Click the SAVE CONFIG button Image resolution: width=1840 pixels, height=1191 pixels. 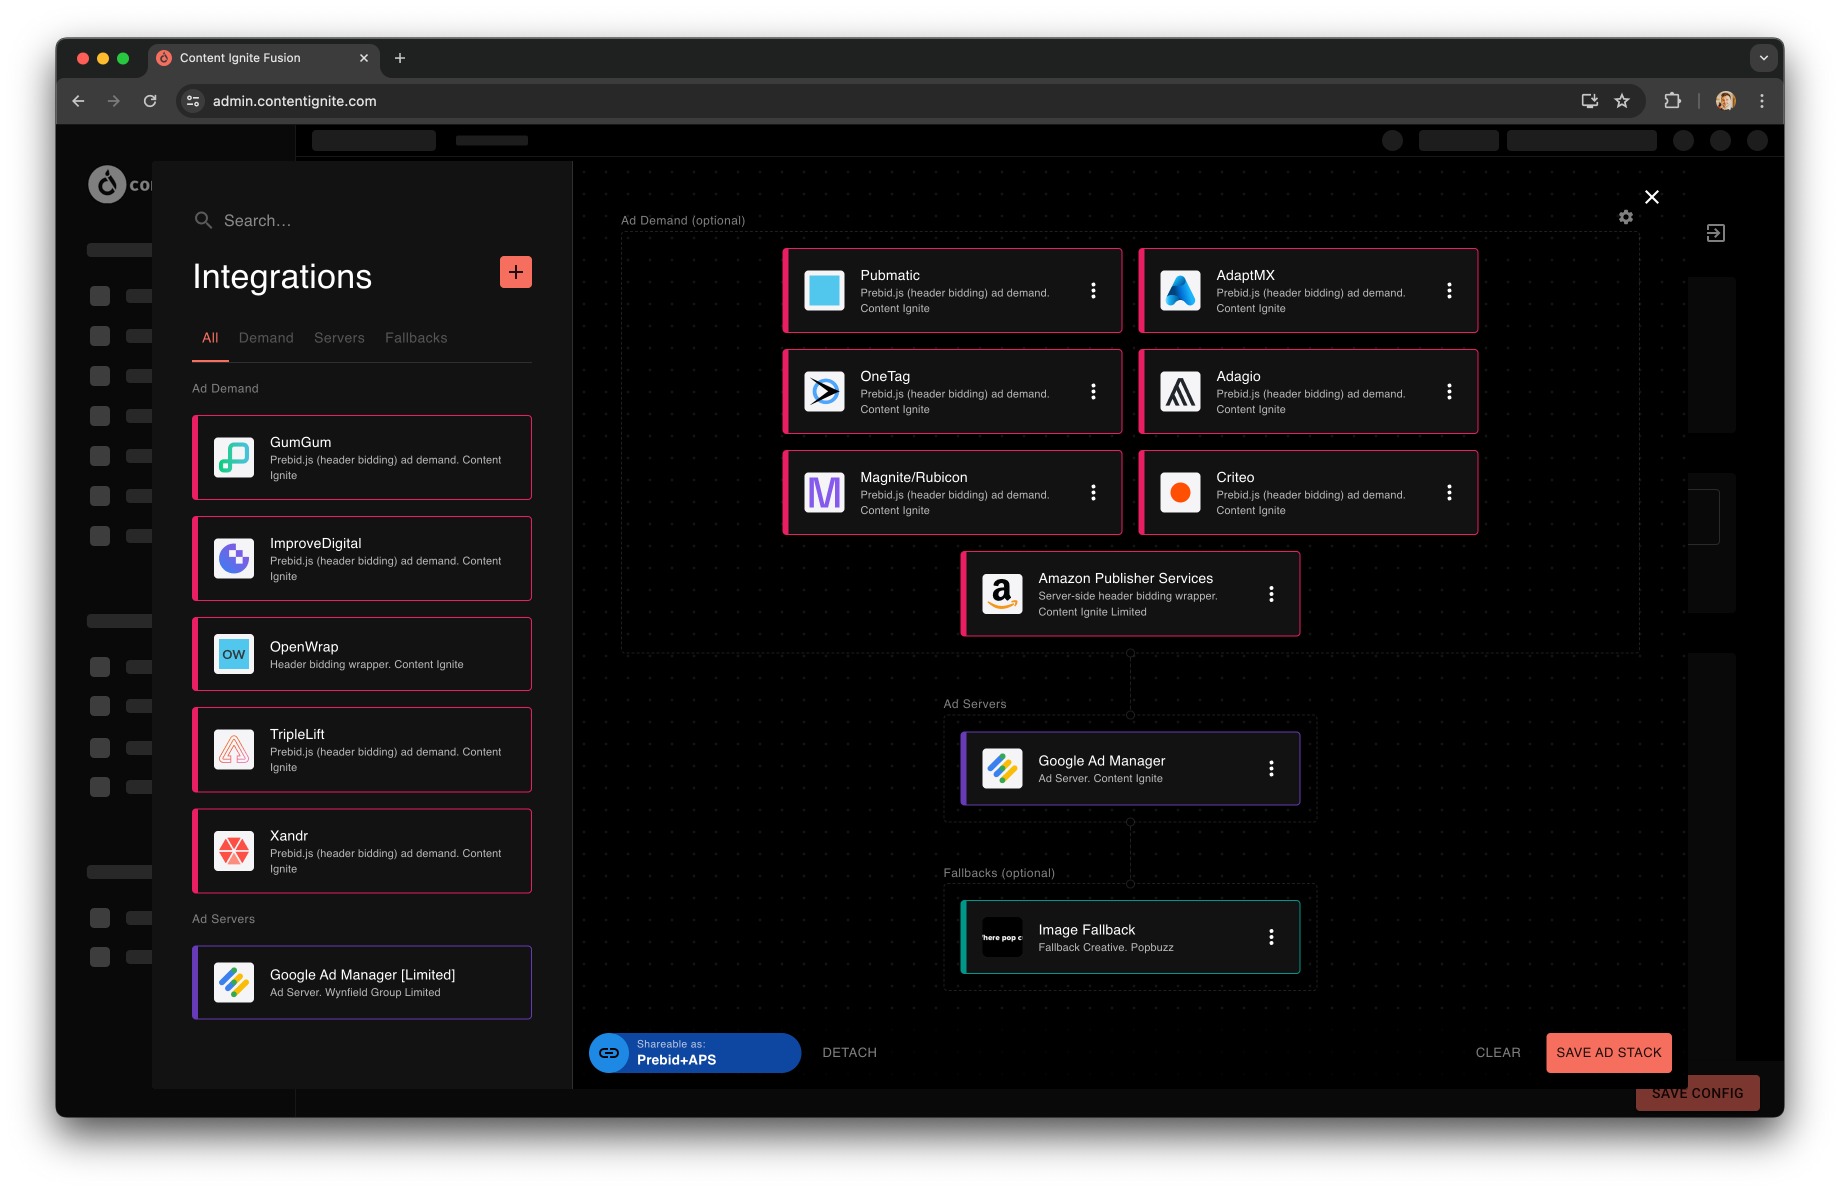1698,1094
